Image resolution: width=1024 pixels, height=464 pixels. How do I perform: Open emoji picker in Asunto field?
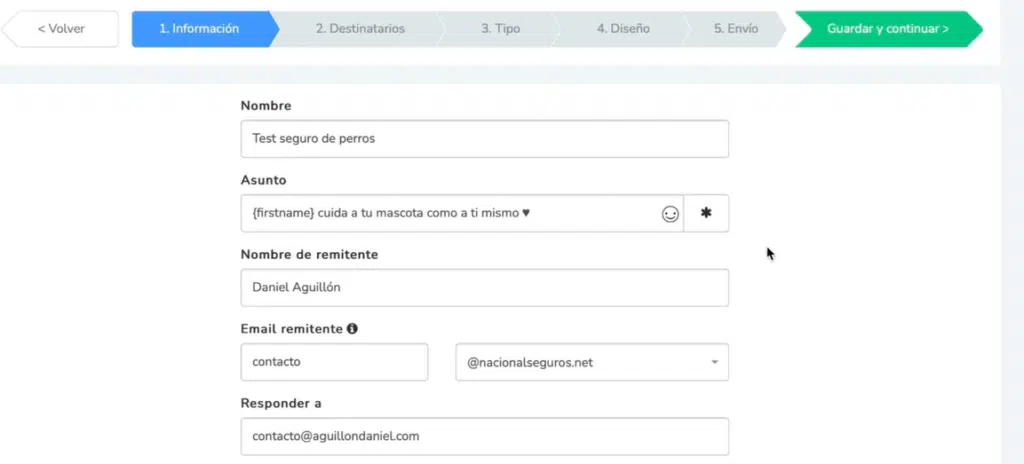(x=670, y=214)
